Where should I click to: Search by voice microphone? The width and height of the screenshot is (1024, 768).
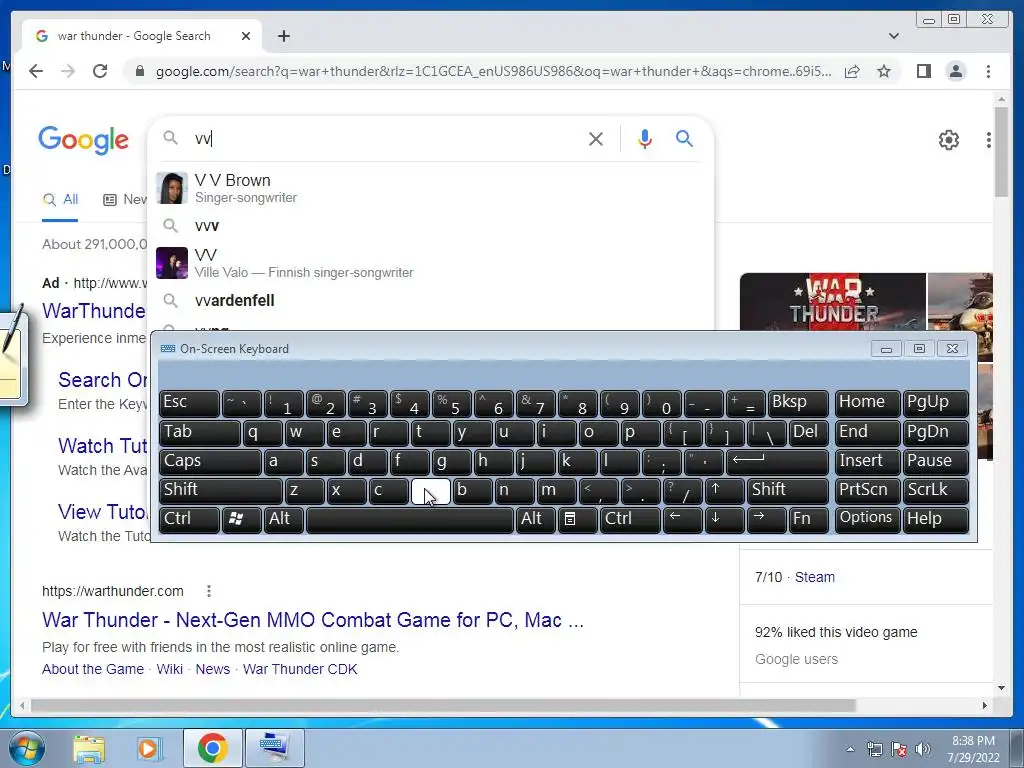pyautogui.click(x=645, y=138)
